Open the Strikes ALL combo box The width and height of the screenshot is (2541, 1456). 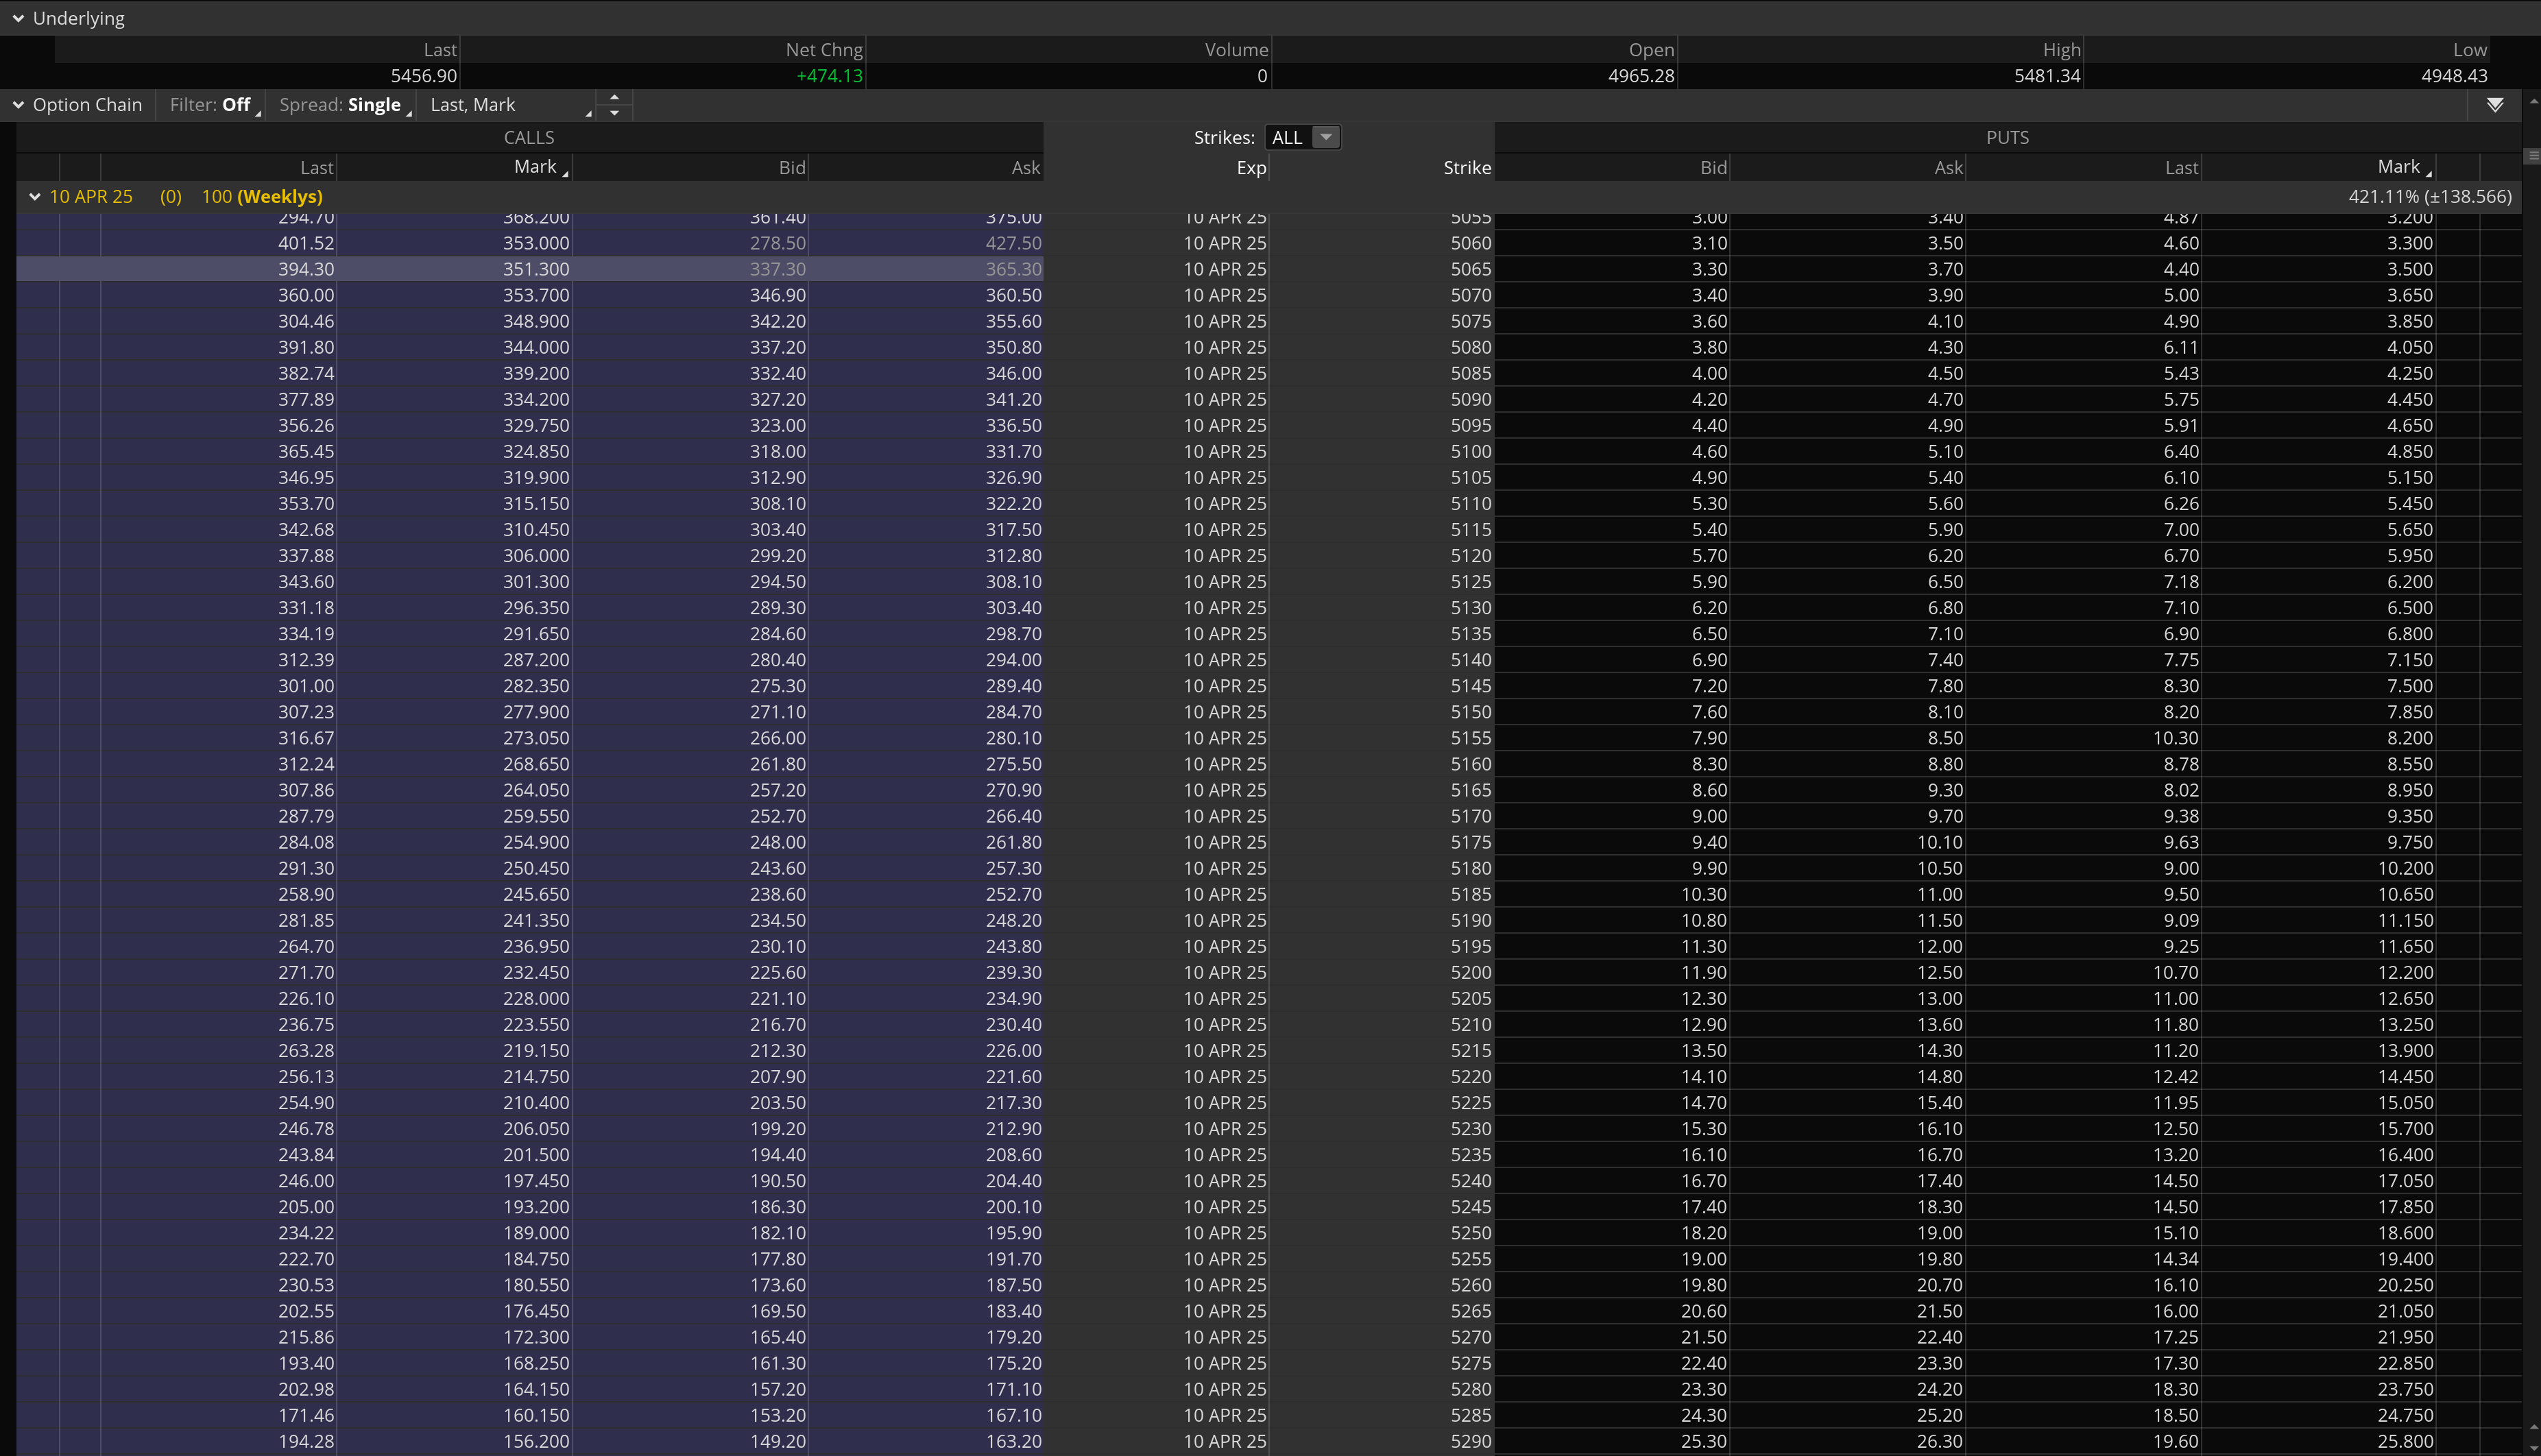[1302, 138]
